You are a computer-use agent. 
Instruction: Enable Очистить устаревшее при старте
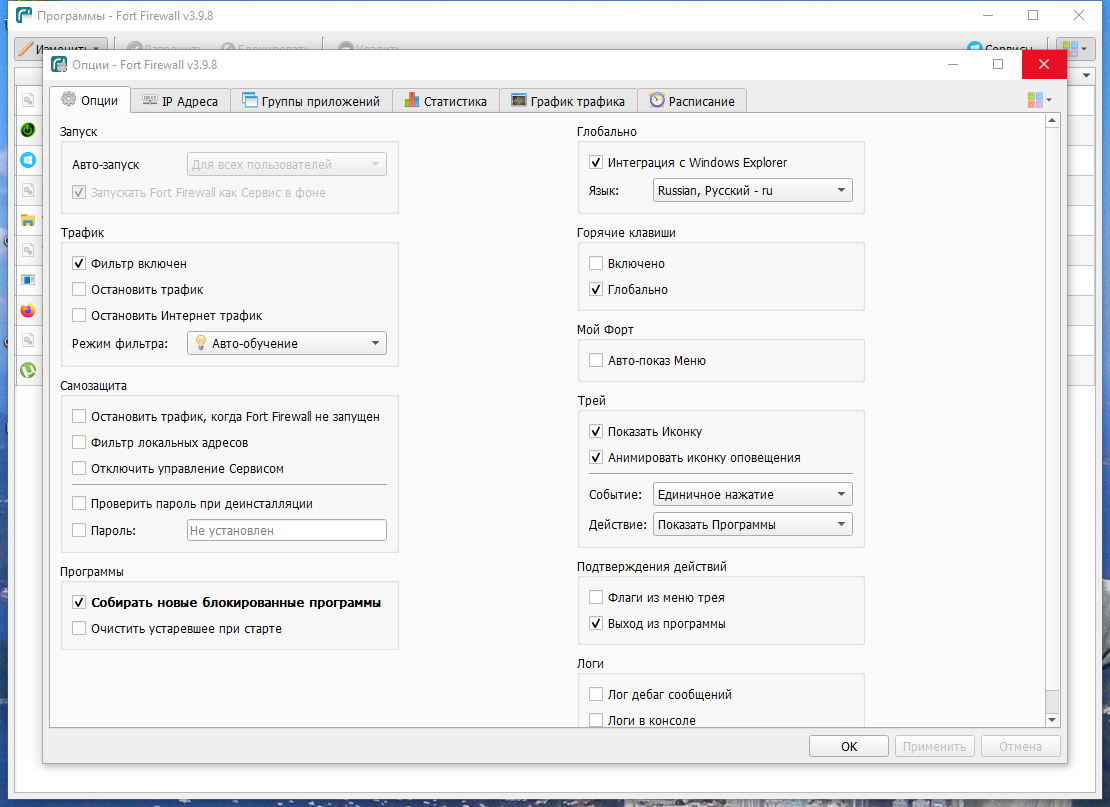[x=79, y=629]
